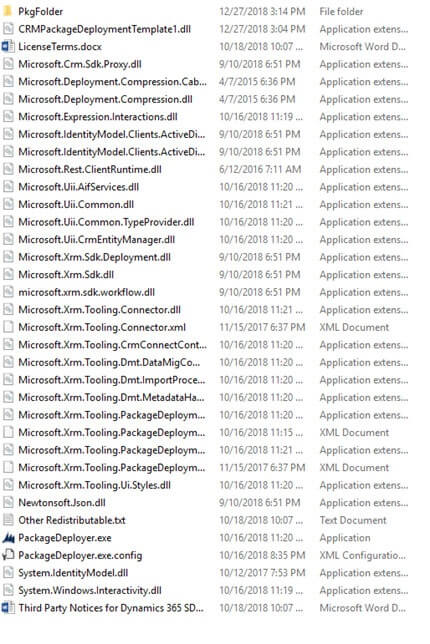Click the date 10/16/2018 11:15
430x644 pixels.
tap(261, 432)
